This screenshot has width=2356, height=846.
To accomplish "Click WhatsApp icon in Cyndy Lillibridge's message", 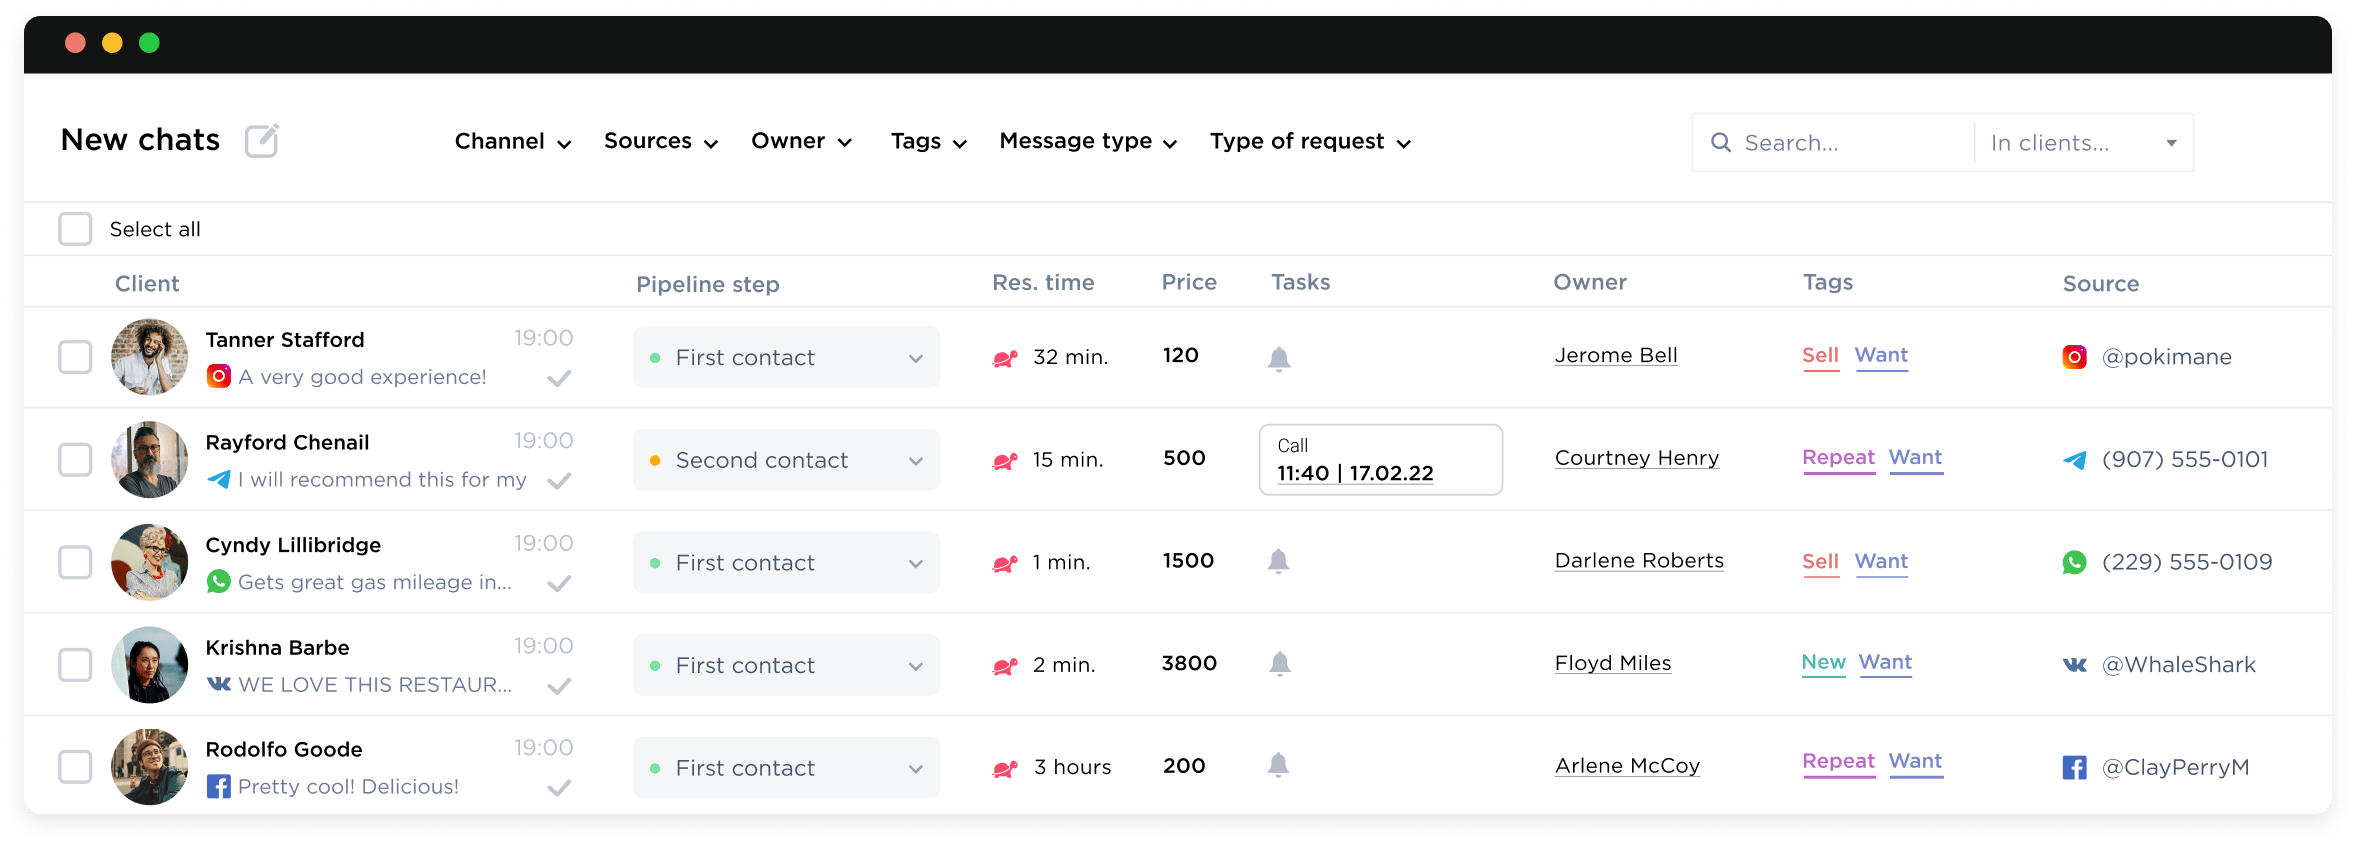I will click(219, 581).
